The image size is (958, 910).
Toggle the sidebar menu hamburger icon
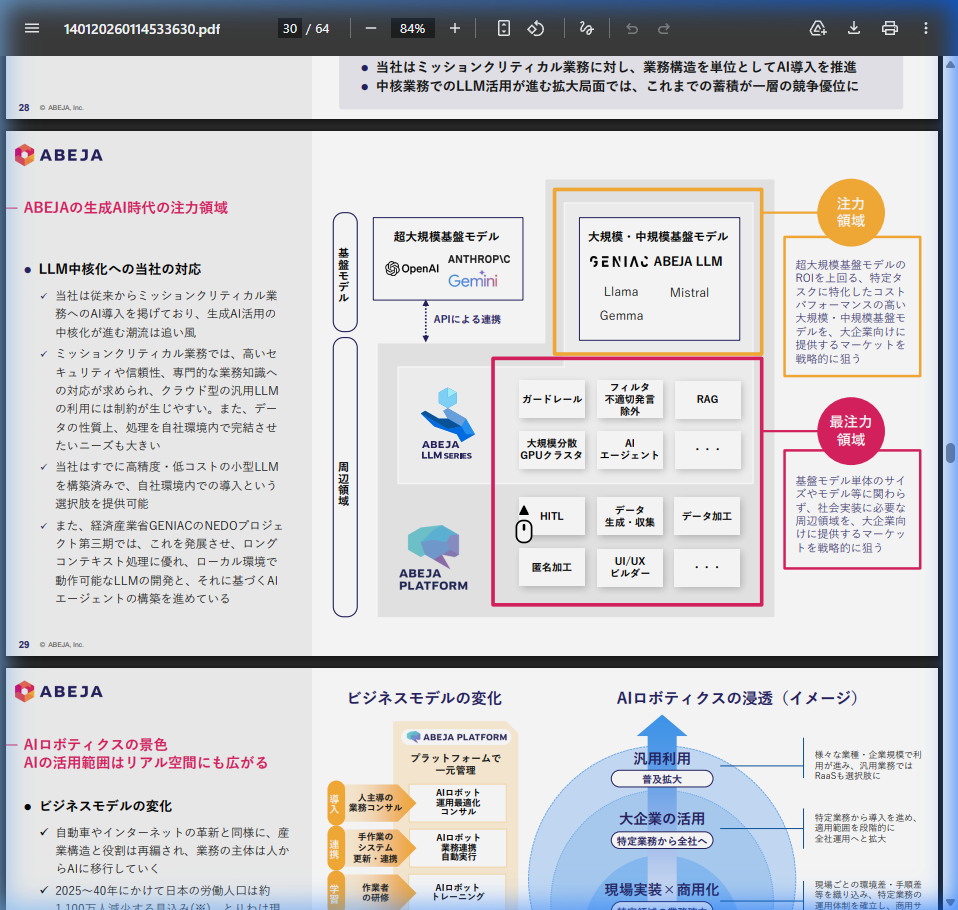(32, 28)
